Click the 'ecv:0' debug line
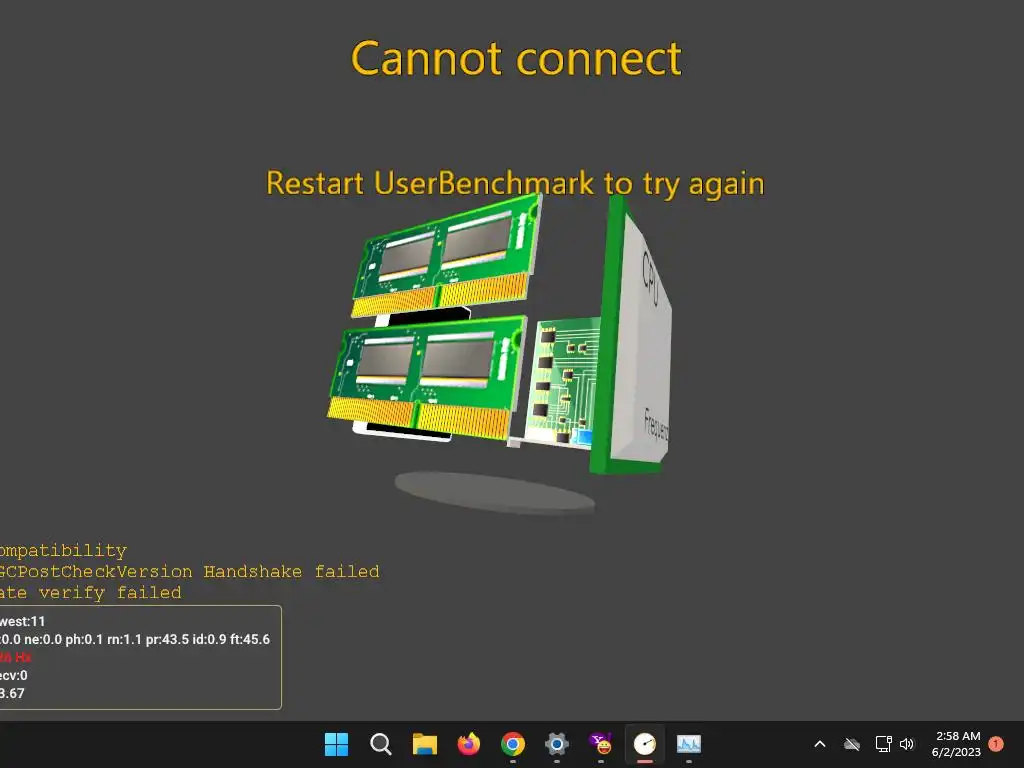This screenshot has width=1024, height=768. click(x=14, y=675)
